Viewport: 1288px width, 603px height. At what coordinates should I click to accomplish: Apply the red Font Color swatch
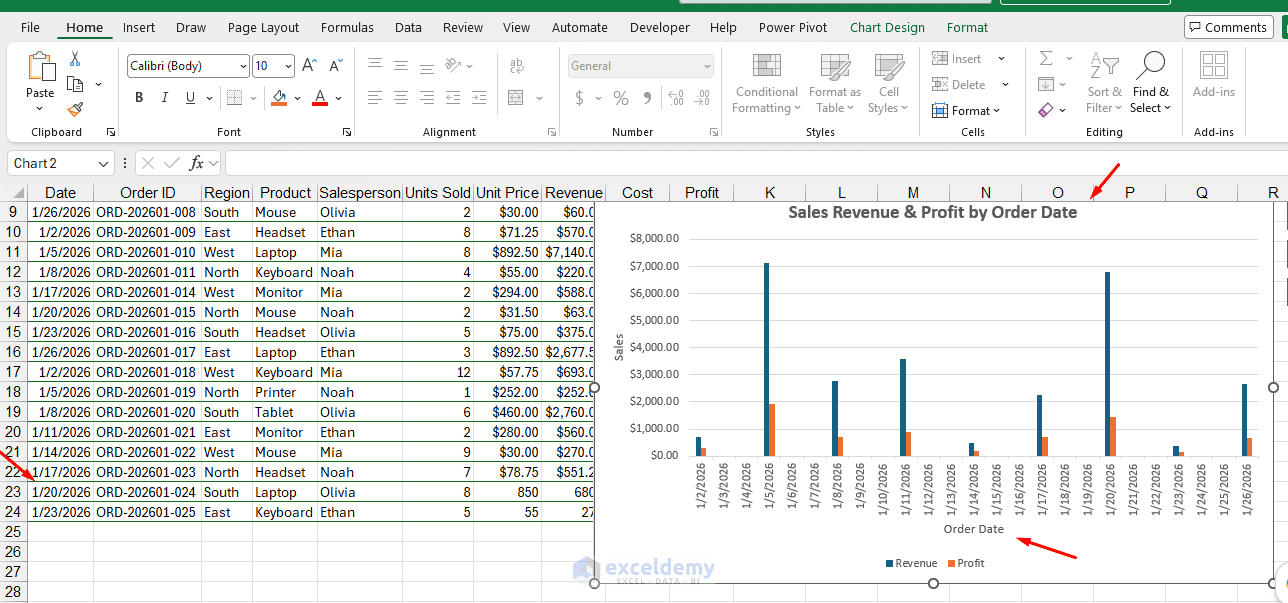[320, 98]
